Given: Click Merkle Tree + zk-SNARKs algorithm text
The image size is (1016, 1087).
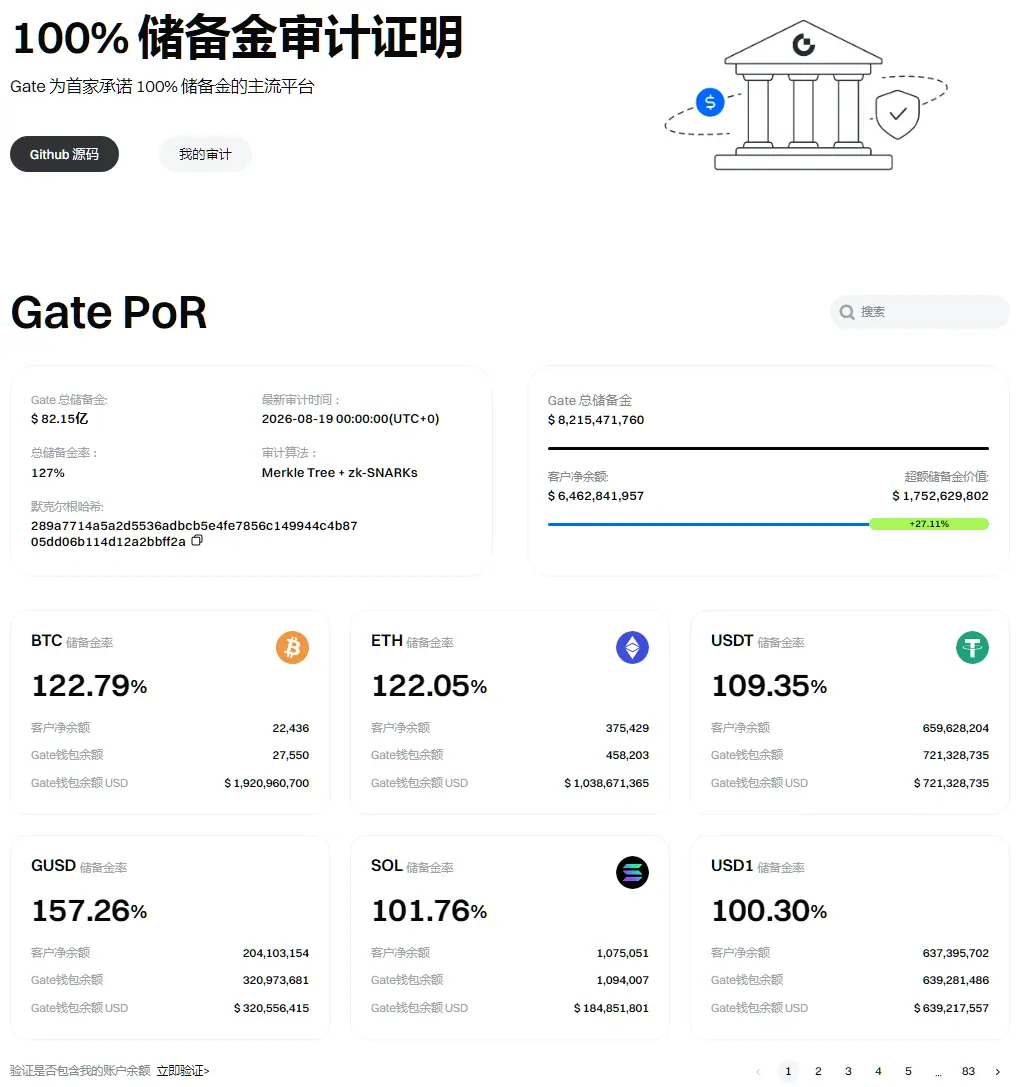Looking at the screenshot, I should pyautogui.click(x=340, y=473).
